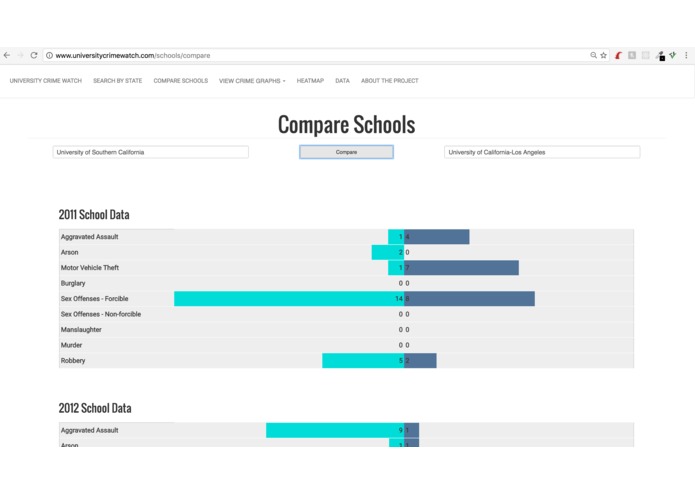Click 2011 Motor Vehicle Theft row label
This screenshot has width=695, height=494.
90,268
